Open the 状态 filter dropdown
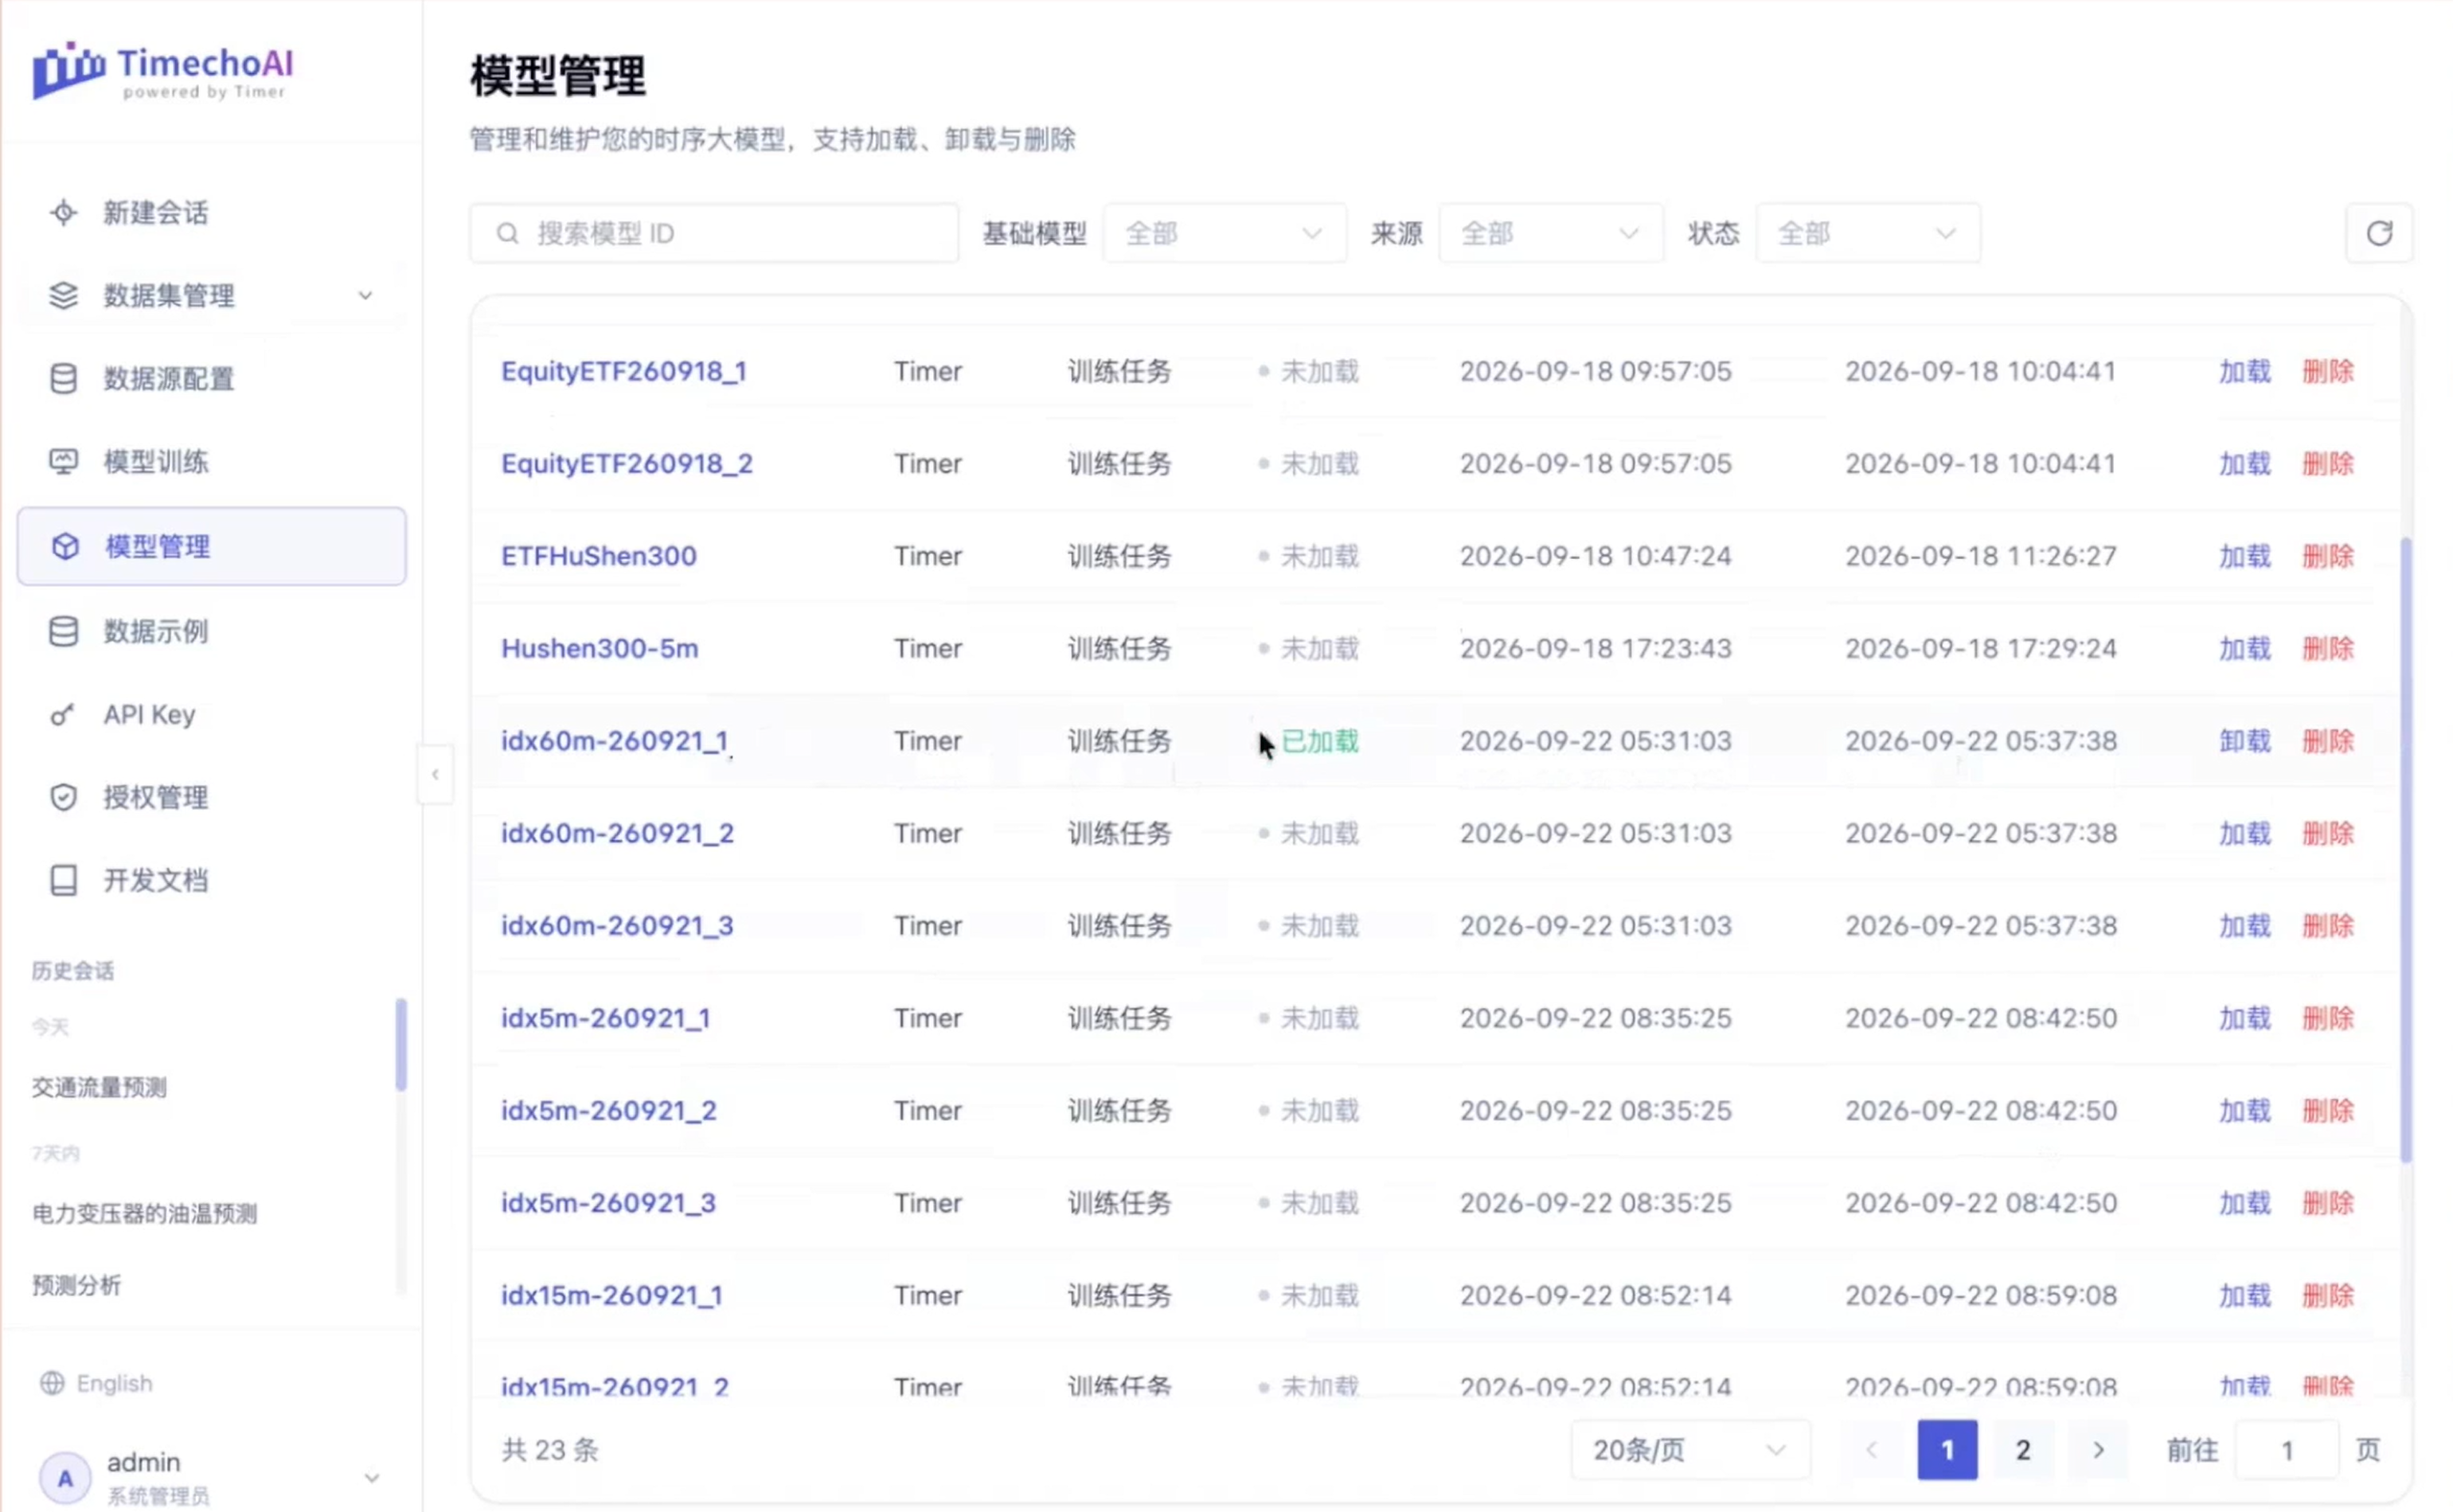 pos(1868,234)
